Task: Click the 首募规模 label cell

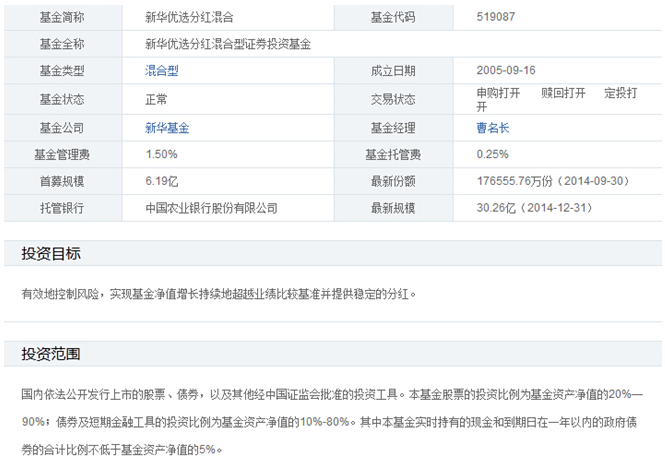Action: pyautogui.click(x=63, y=182)
